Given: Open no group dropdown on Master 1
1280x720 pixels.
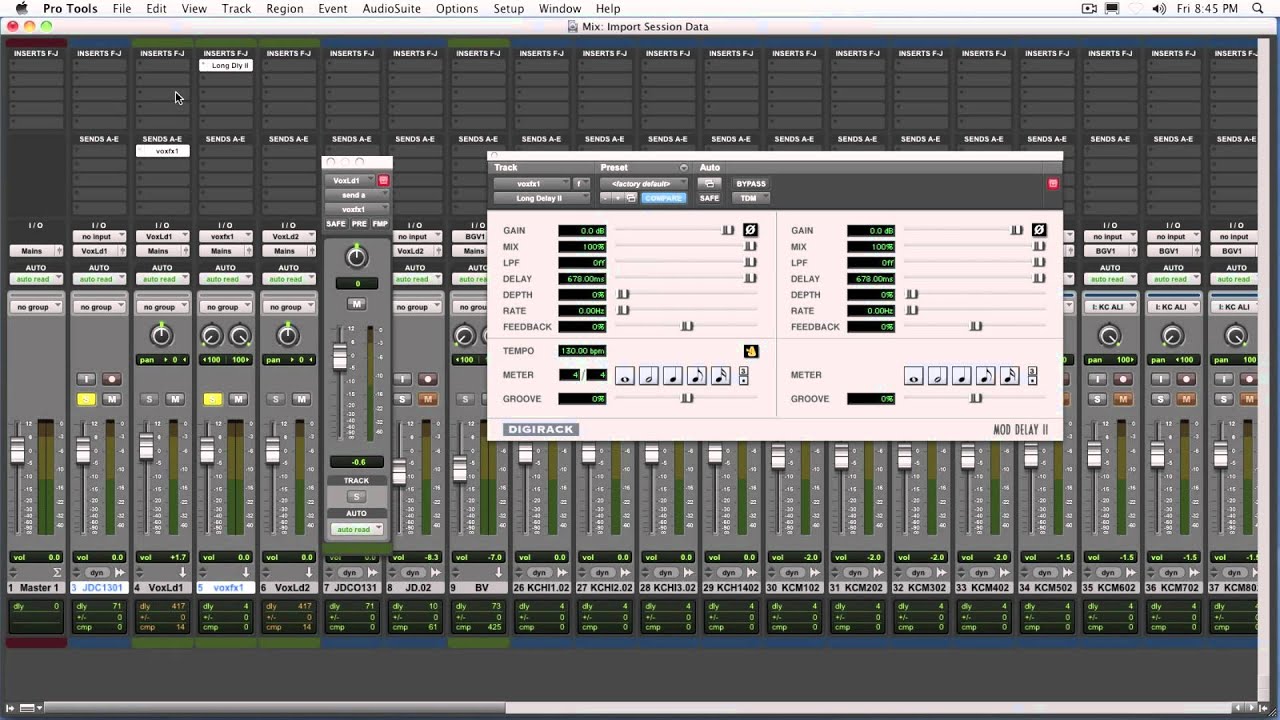Looking at the screenshot, I should tap(35, 307).
